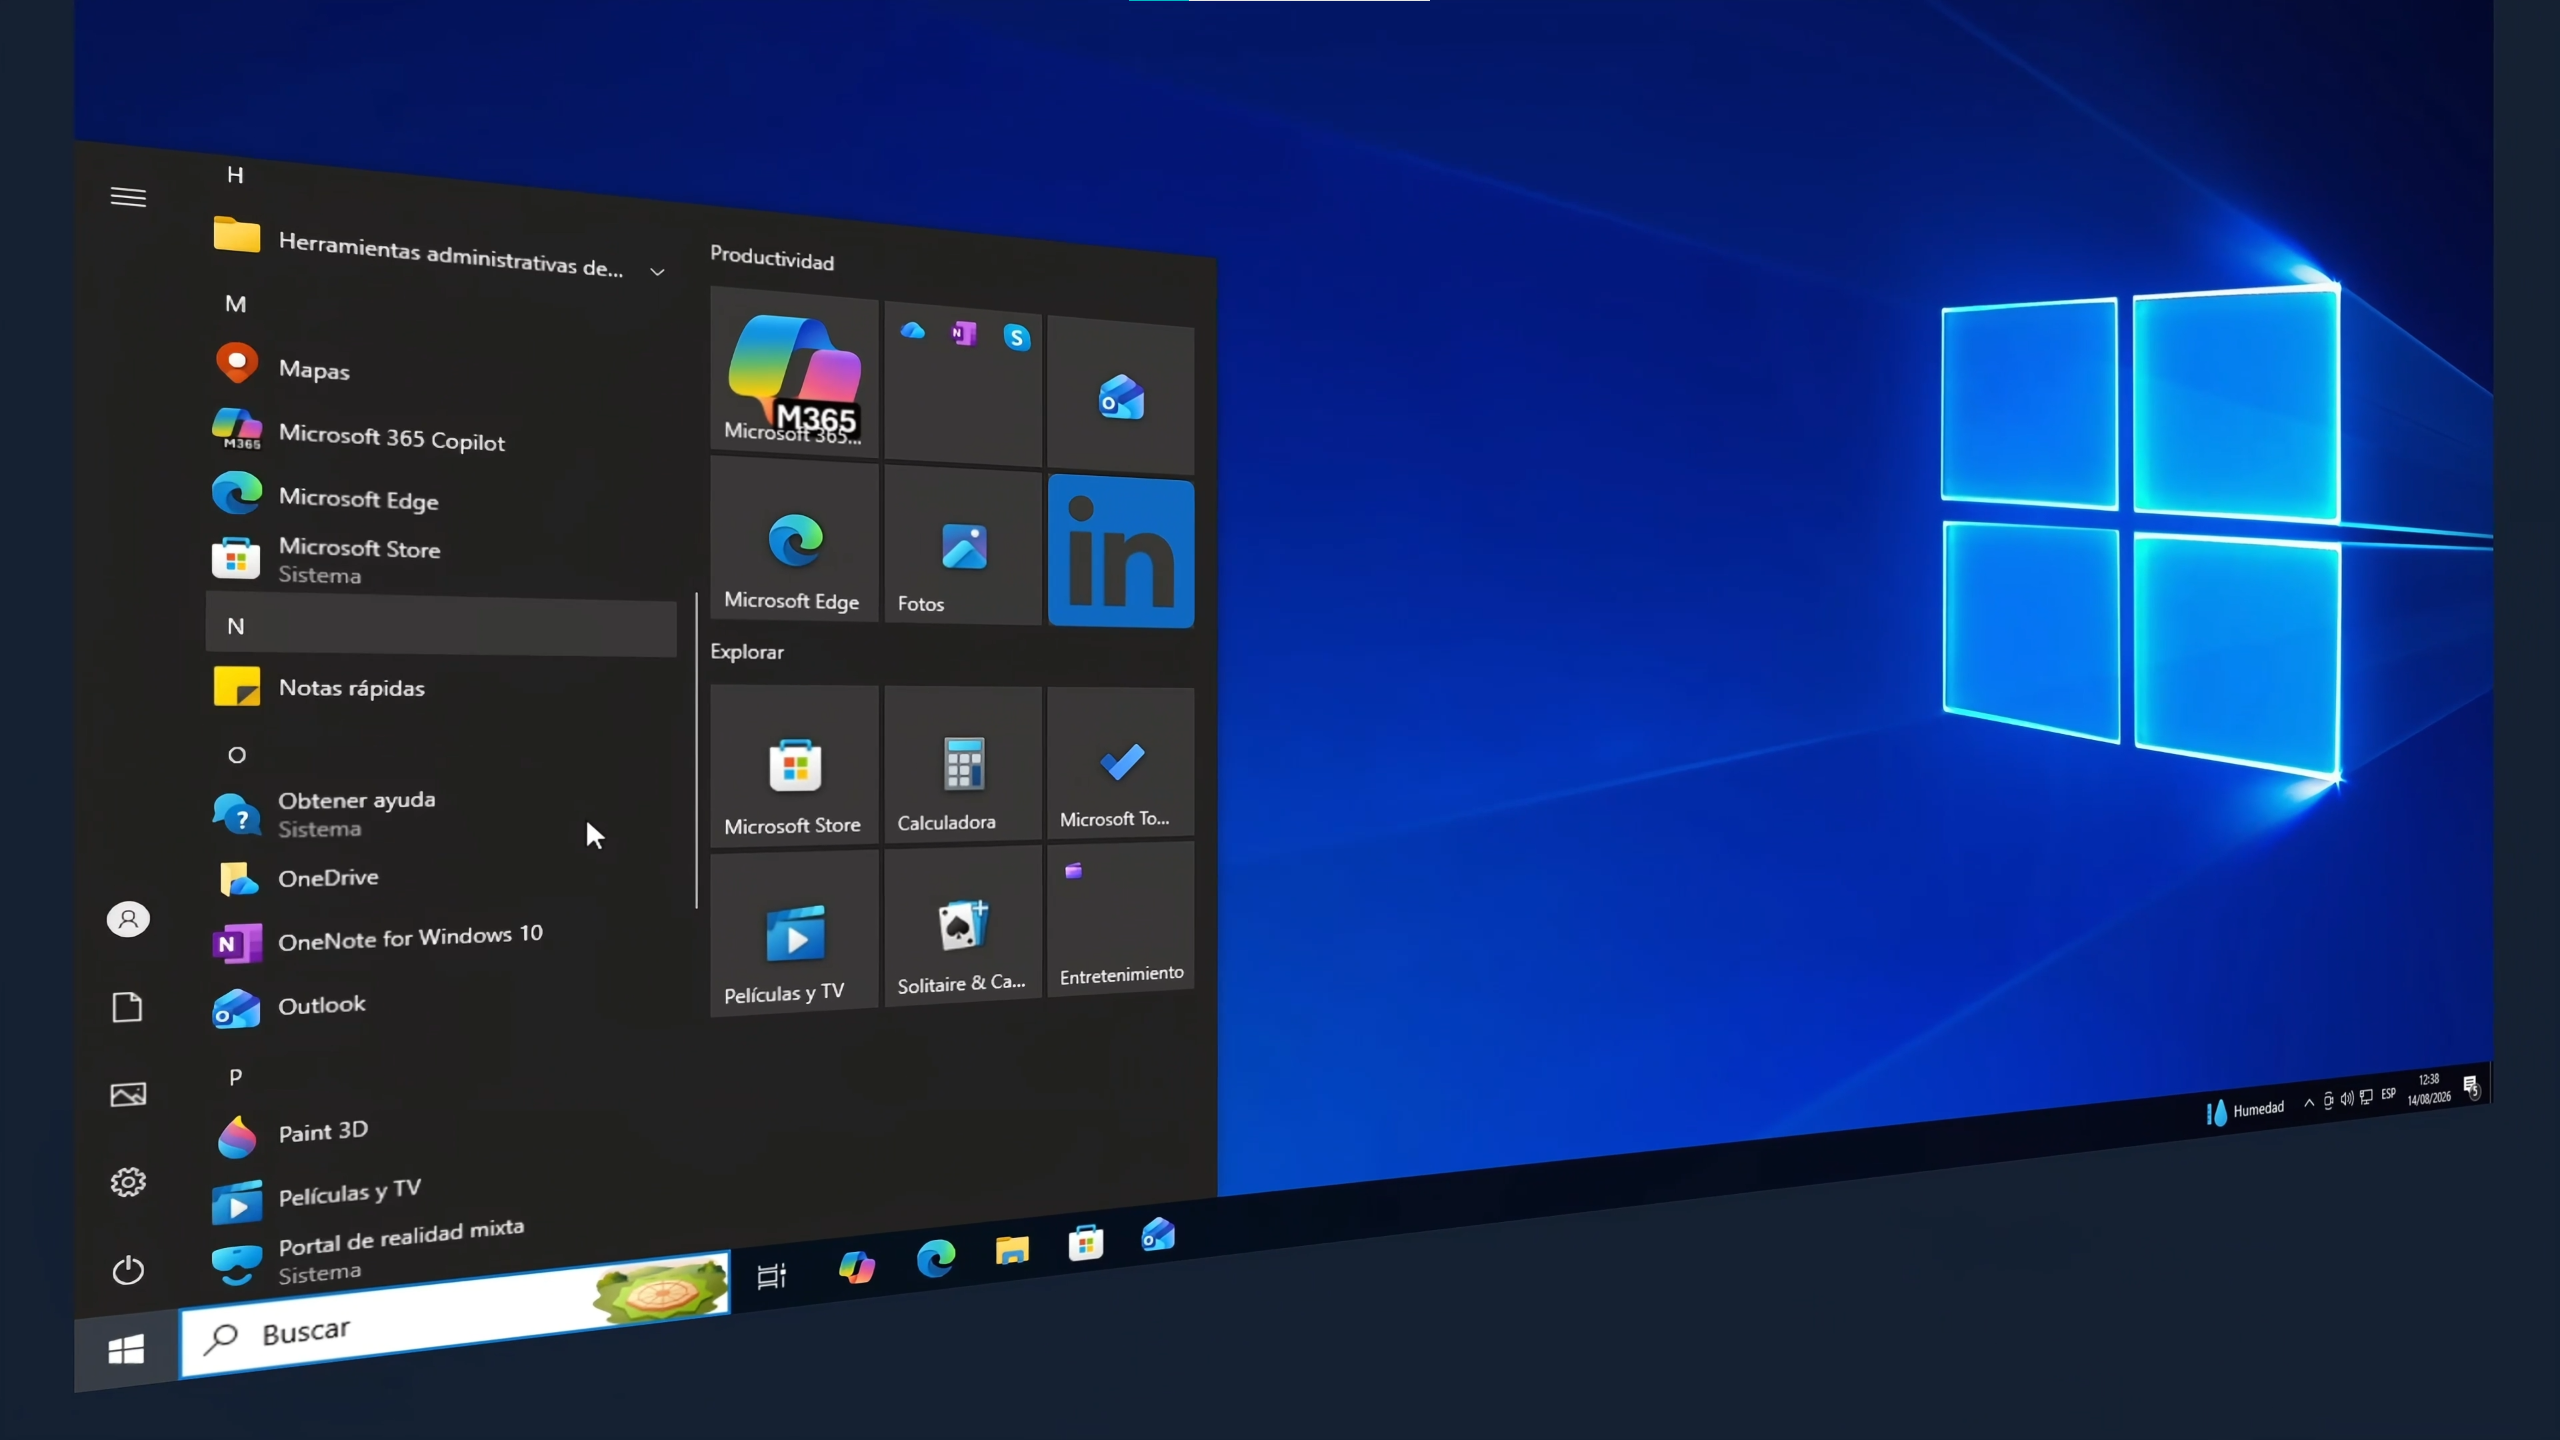Screen dimensions: 2560x1440
Task: Click Microsoft Store on the taskbar
Action: pyautogui.click(x=1086, y=1243)
